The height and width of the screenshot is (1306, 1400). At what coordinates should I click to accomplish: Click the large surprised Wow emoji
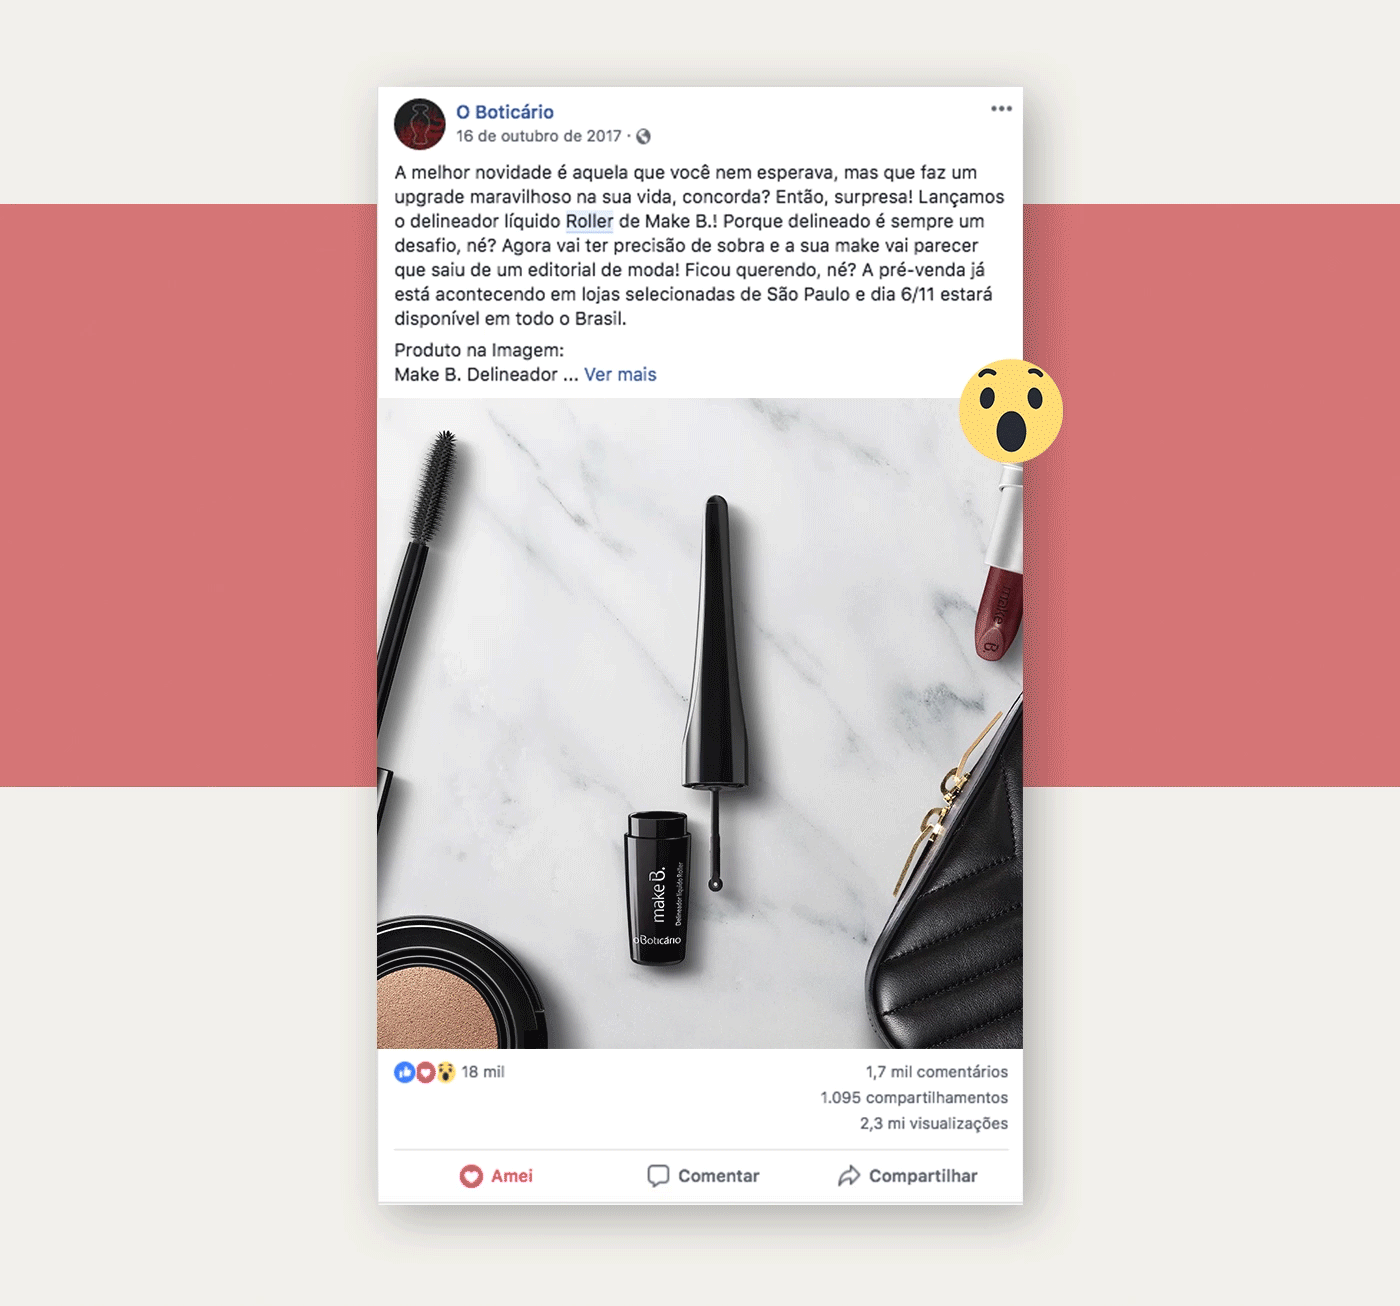1011,411
